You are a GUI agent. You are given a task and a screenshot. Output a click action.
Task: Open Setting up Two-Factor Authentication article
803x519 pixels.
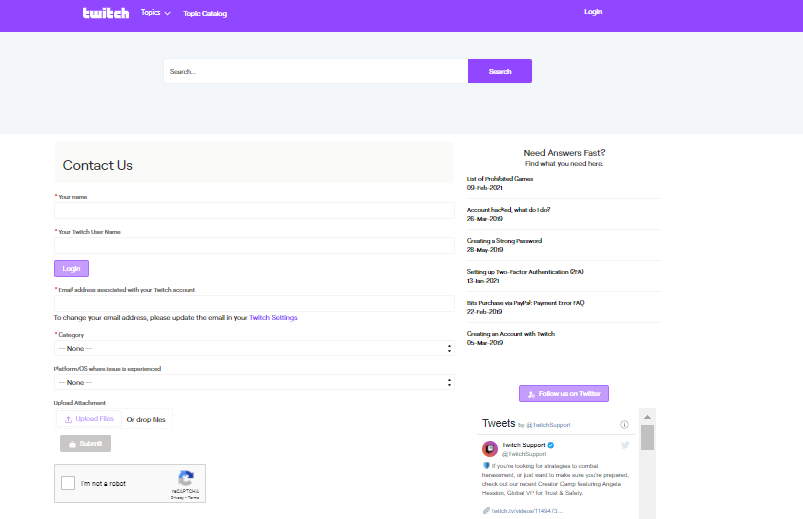(525, 272)
